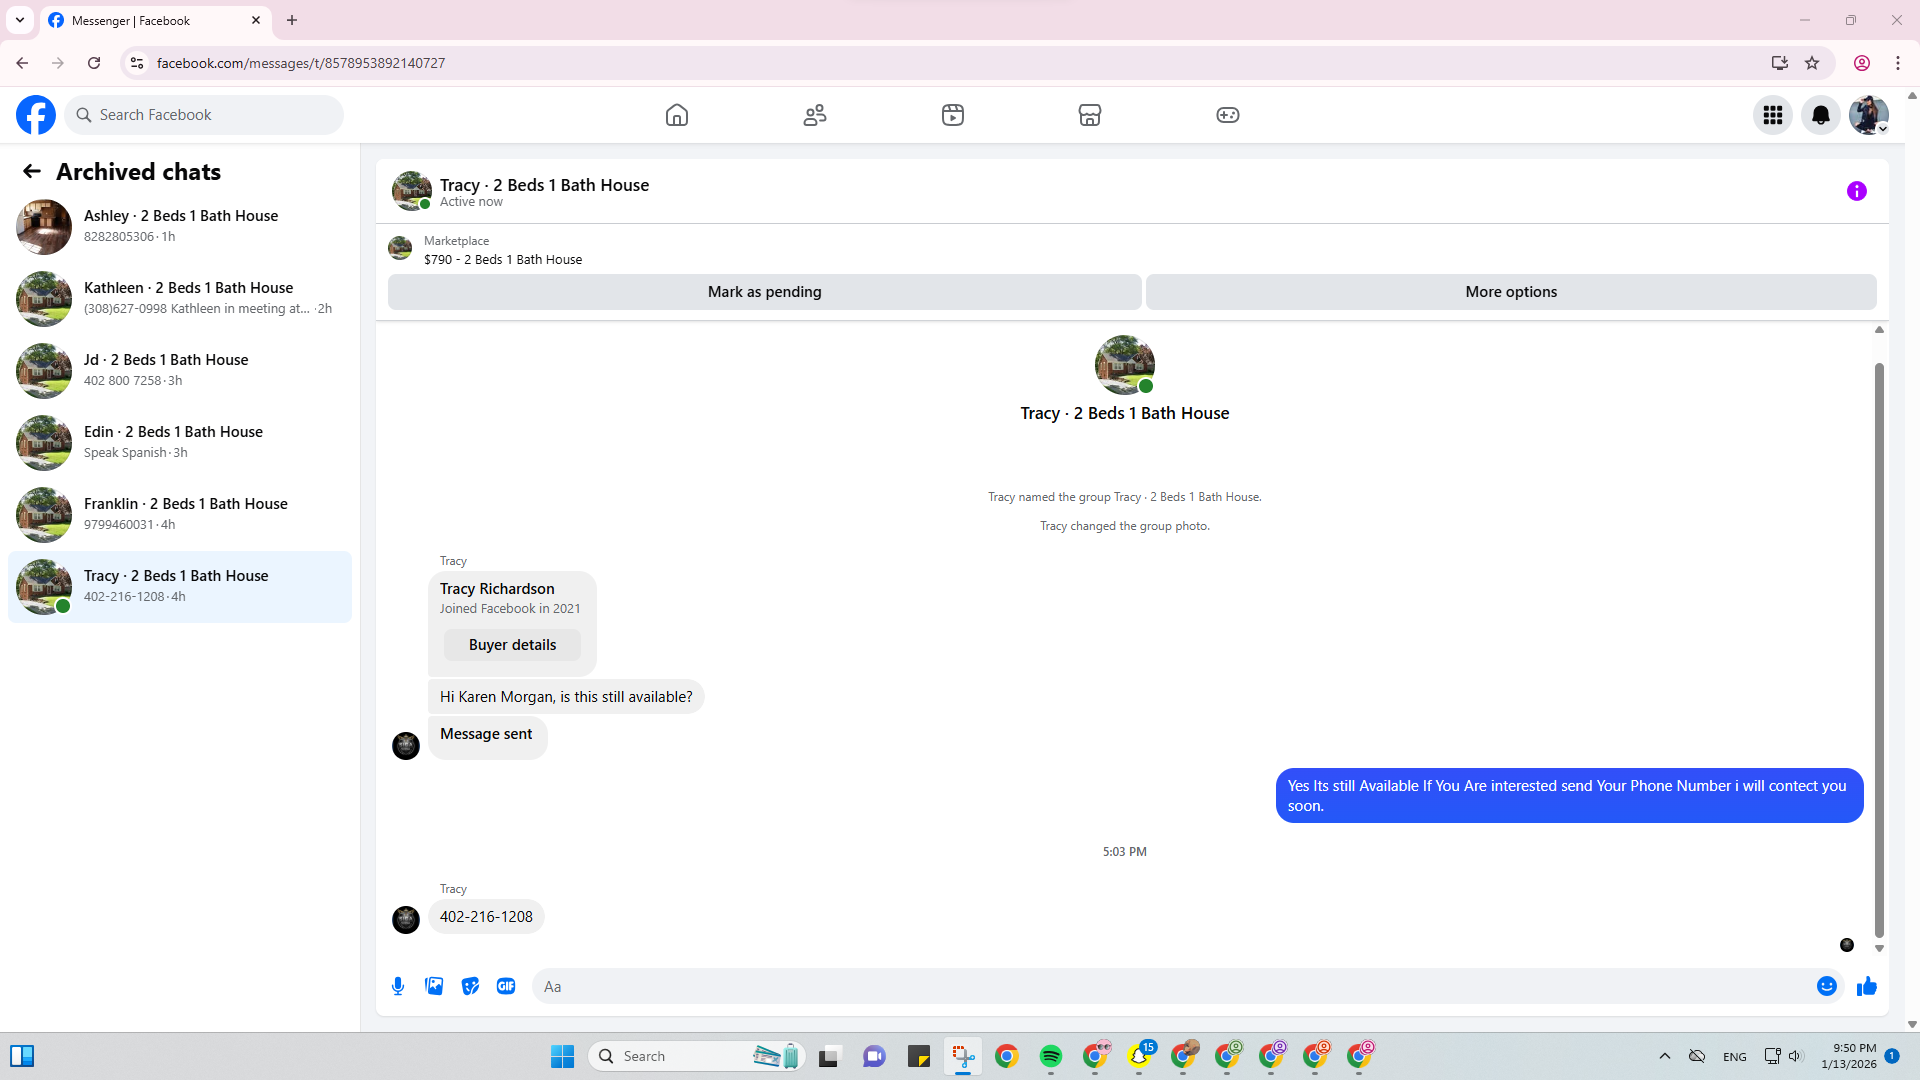Open the GIF picker
This screenshot has width=1920, height=1080.
[506, 986]
